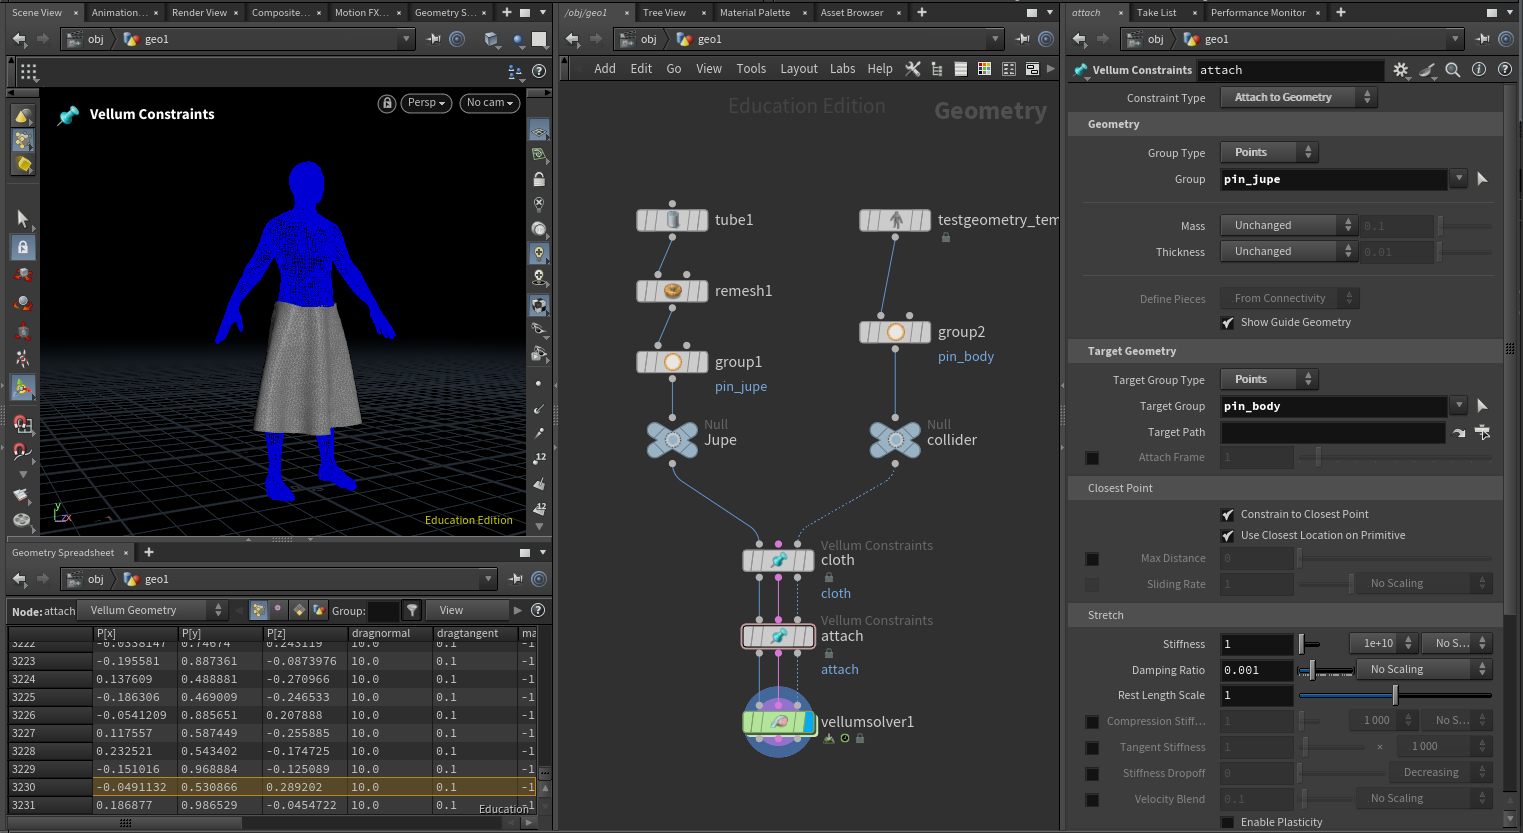Click the viewport lock camera icon

387,103
